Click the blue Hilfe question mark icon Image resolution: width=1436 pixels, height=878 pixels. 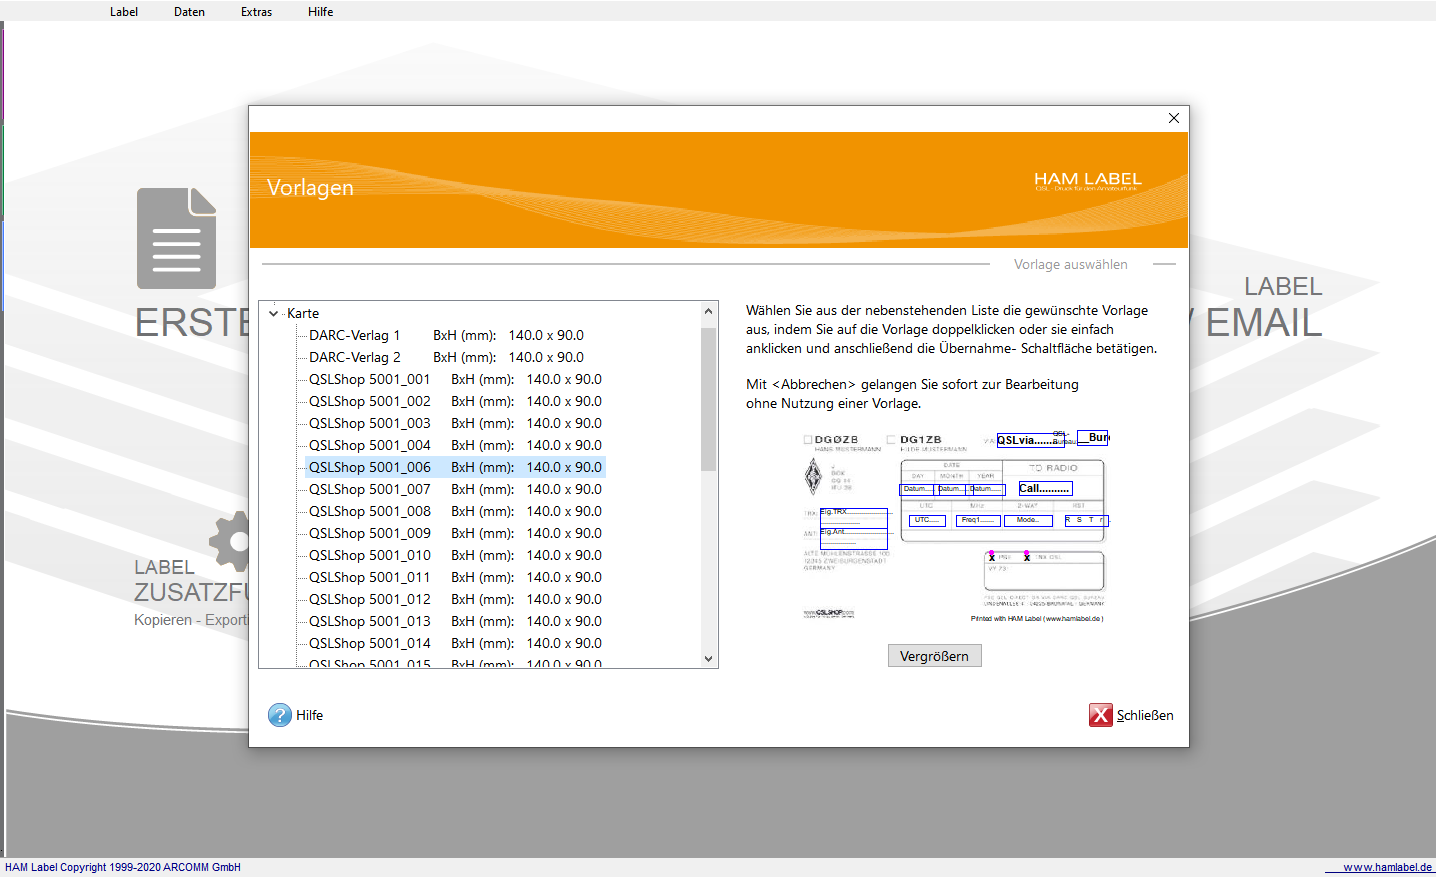coord(280,715)
